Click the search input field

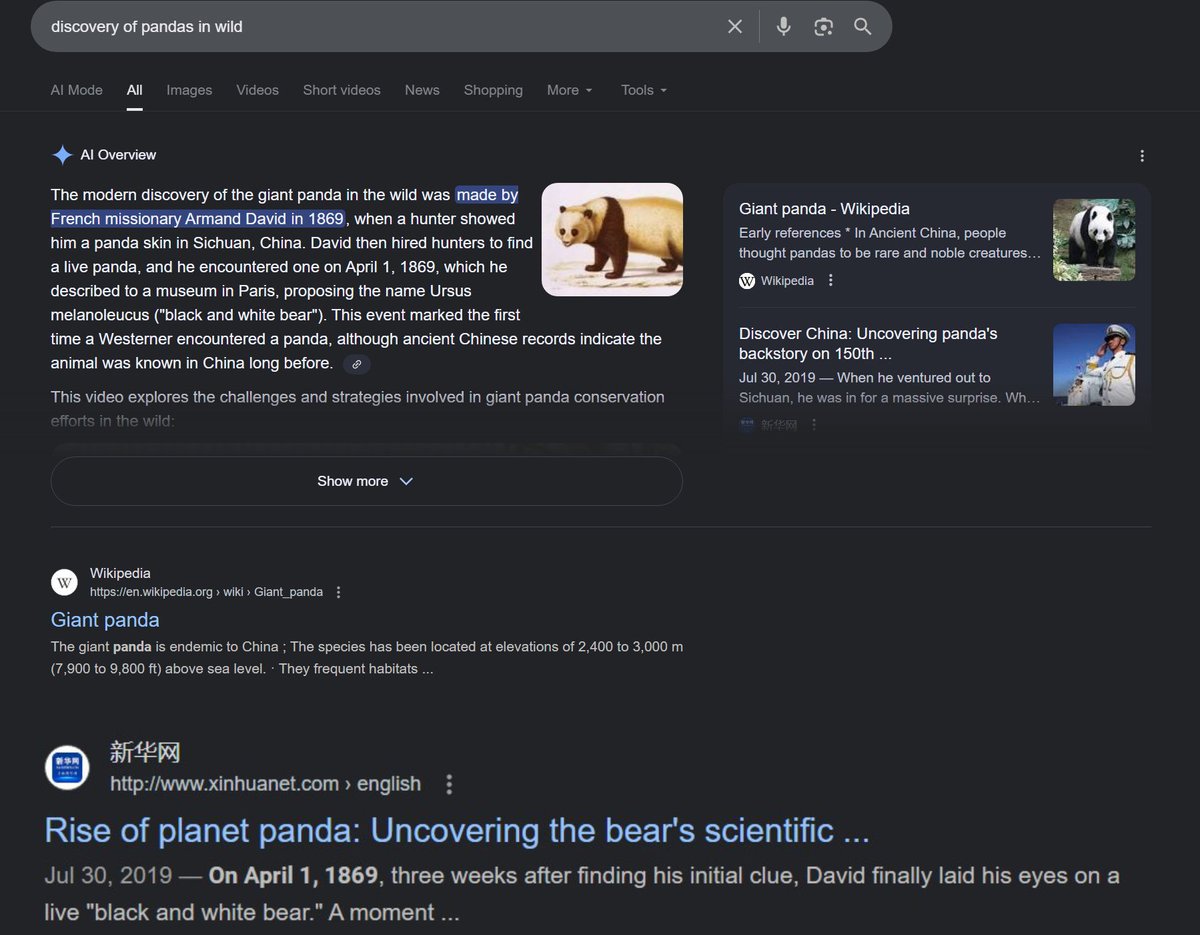pos(380,27)
